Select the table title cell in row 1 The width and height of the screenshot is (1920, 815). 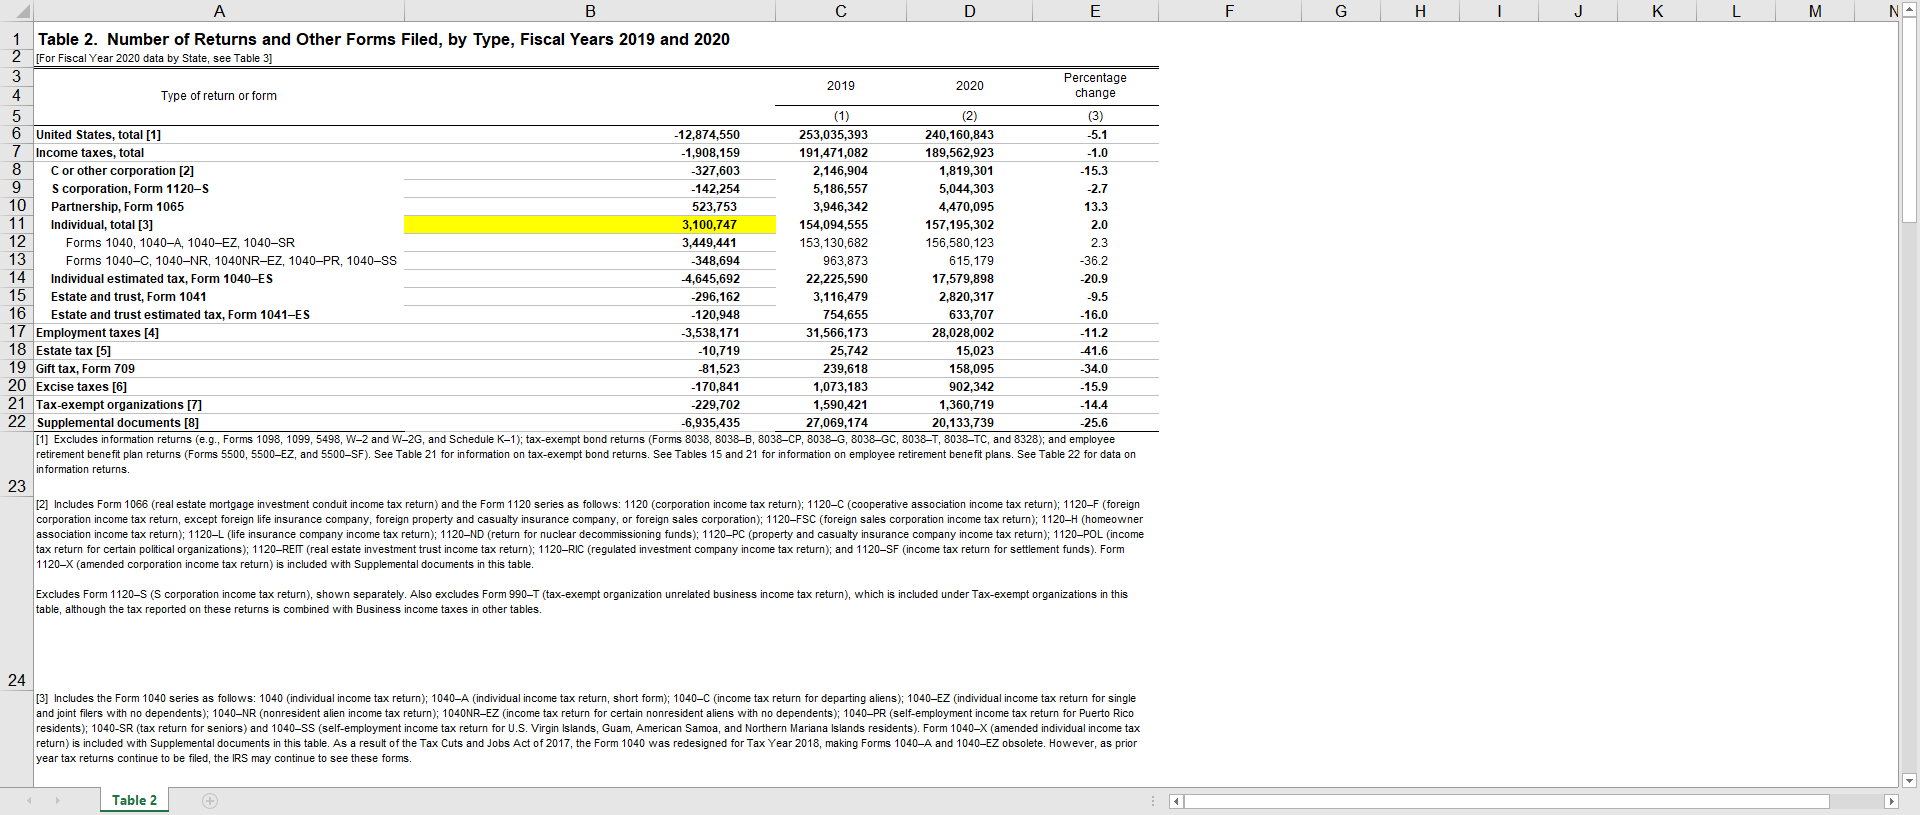(383, 40)
